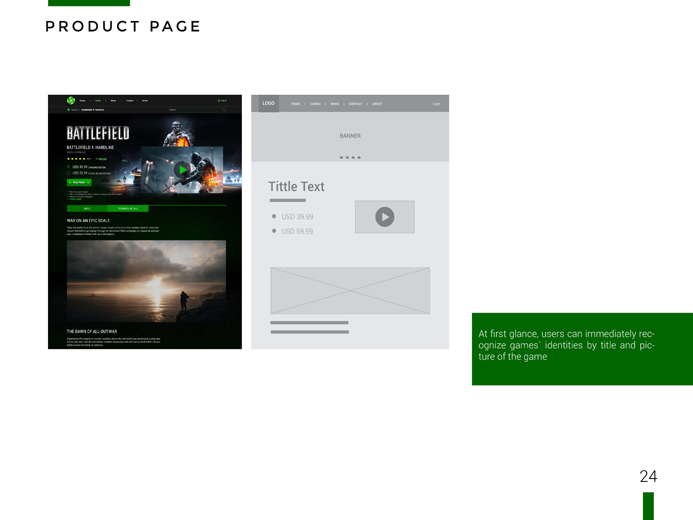Click the 'PRODUCT PAGE' slide title
Image resolution: width=693 pixels, height=520 pixels.
tap(123, 27)
